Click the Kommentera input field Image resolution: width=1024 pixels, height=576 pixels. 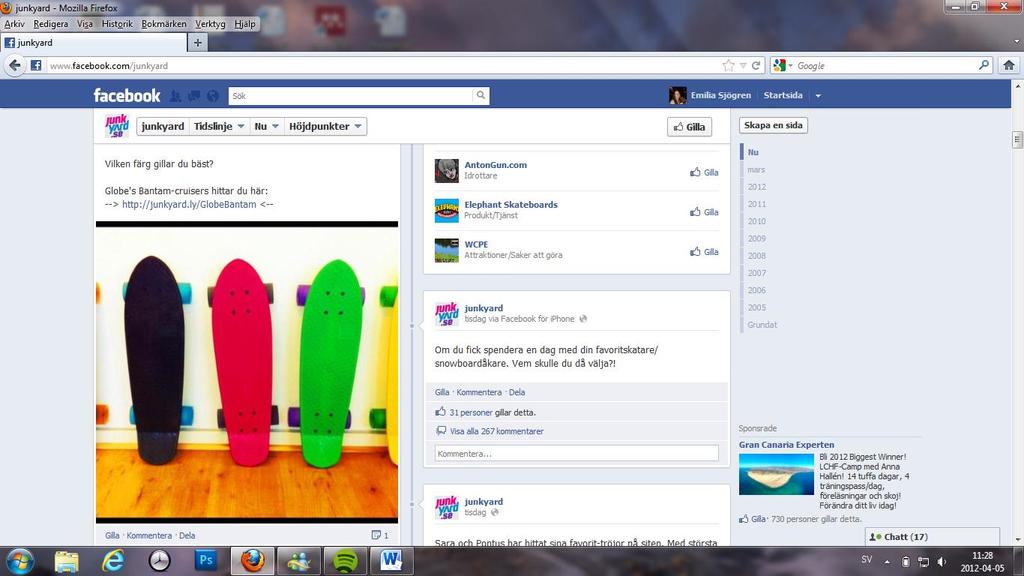point(577,453)
